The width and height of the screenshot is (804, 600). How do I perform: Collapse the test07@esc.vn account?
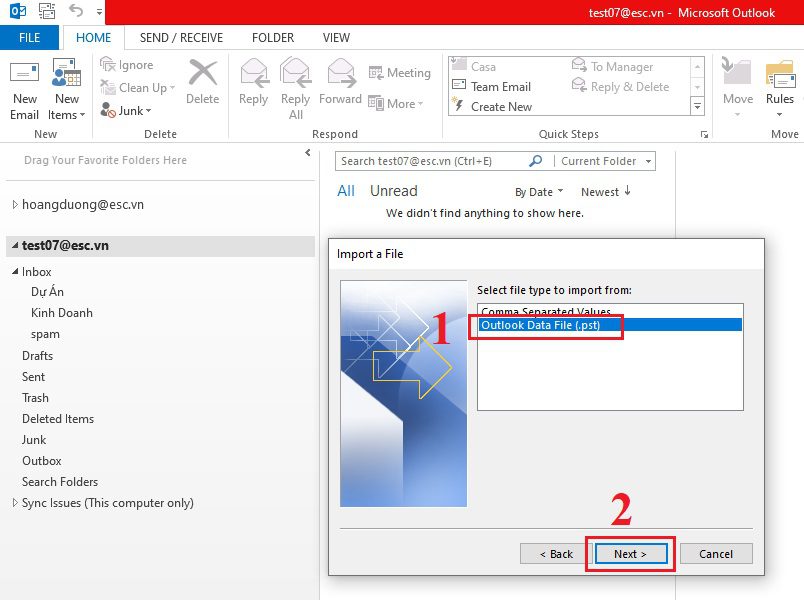pos(15,245)
